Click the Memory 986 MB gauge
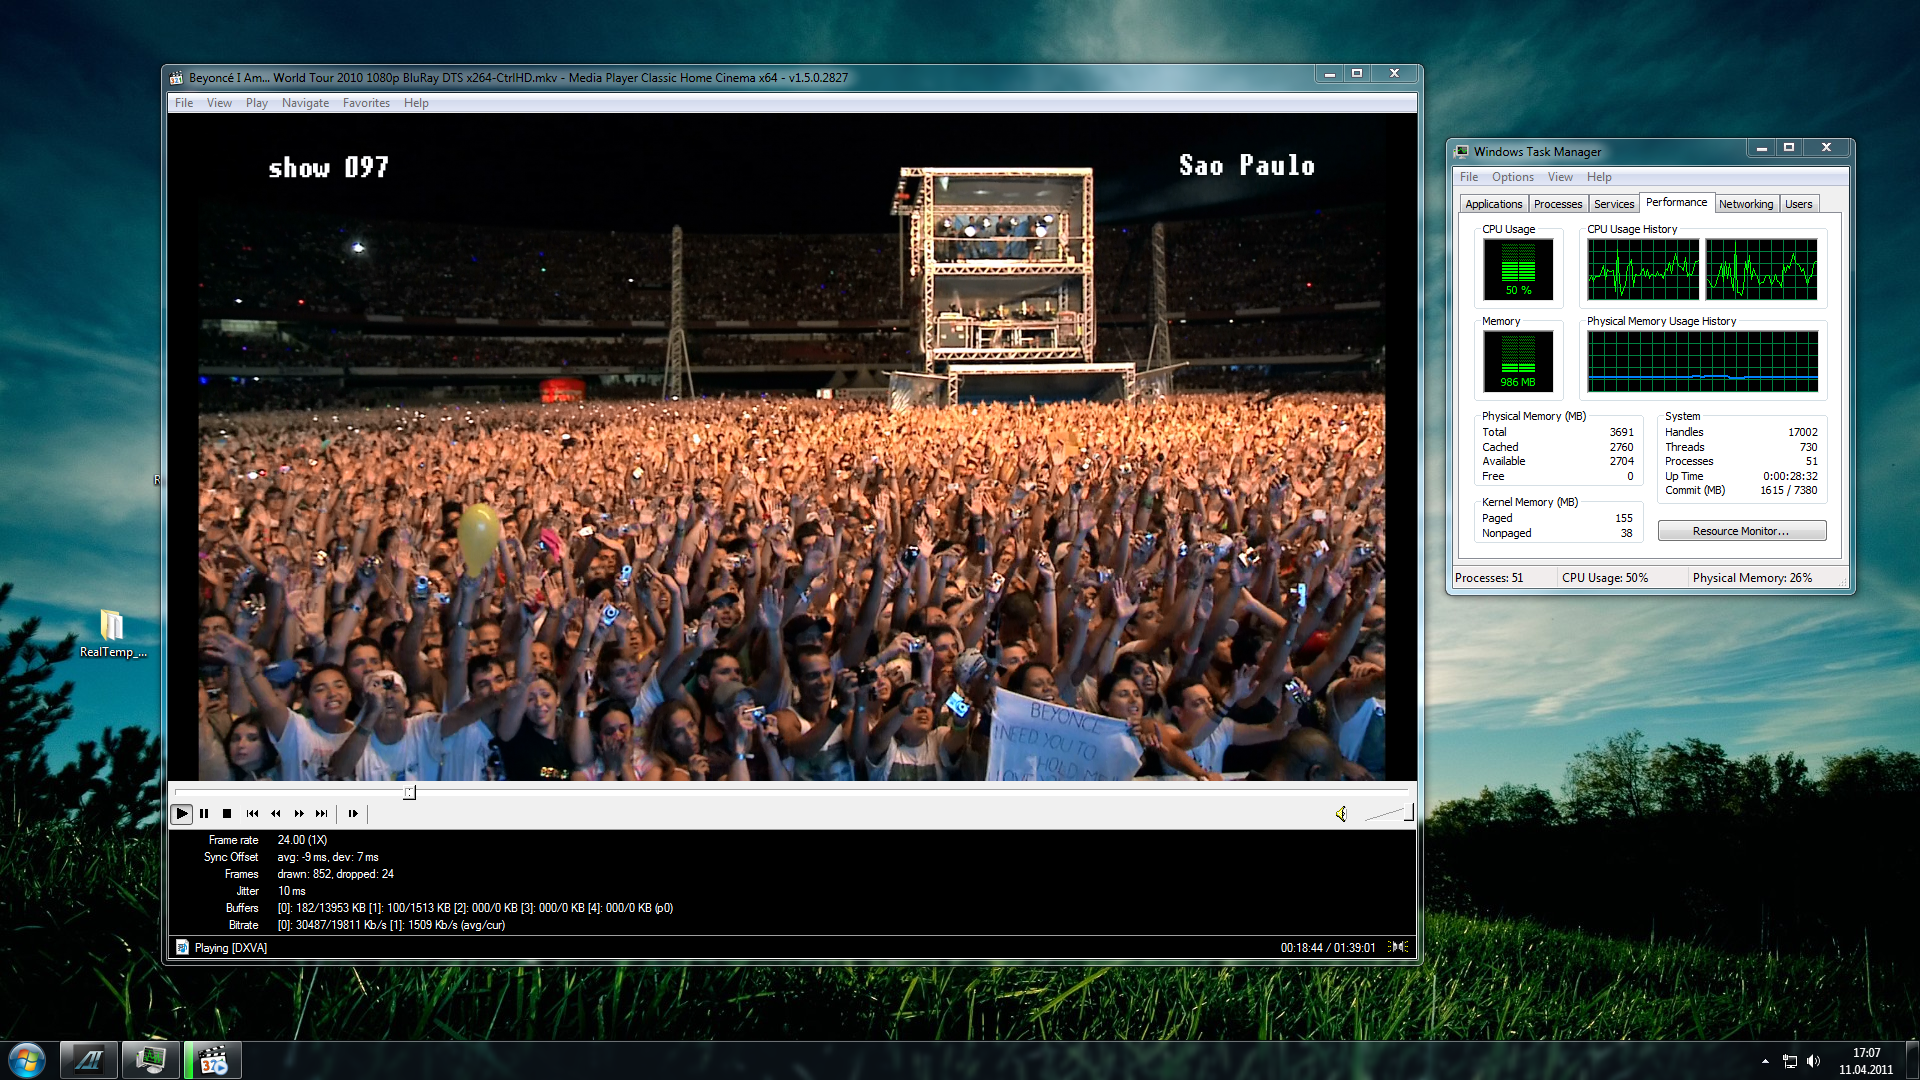The width and height of the screenshot is (1920, 1080). 1517,361
